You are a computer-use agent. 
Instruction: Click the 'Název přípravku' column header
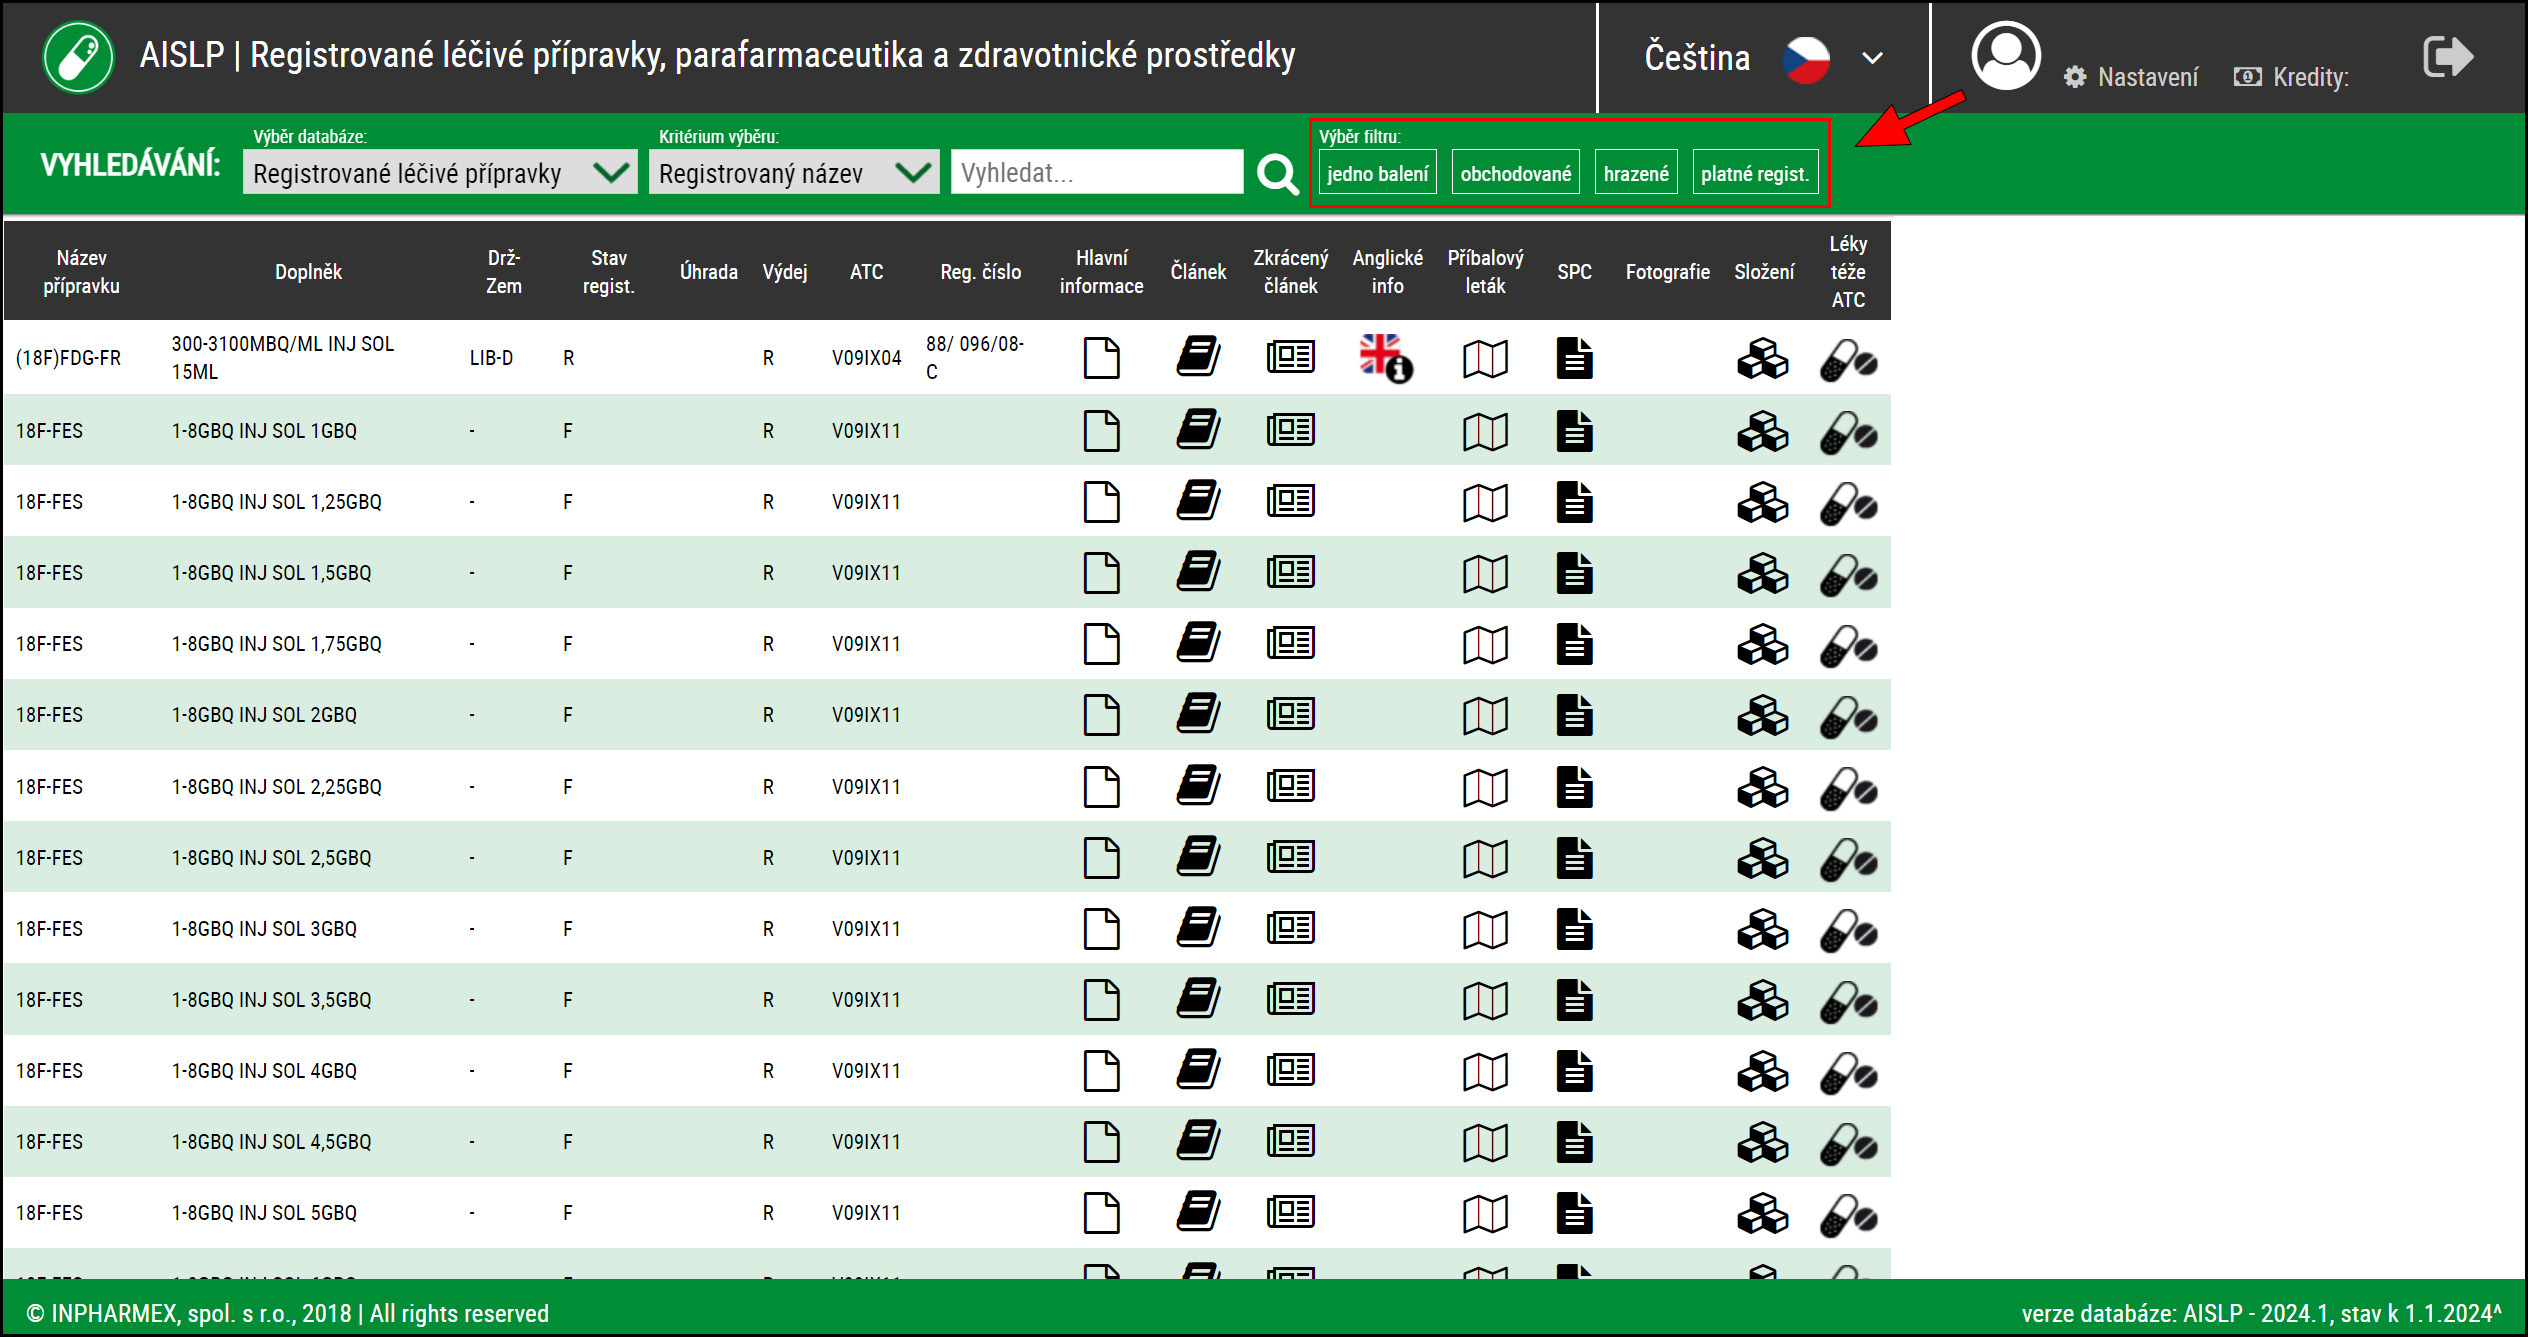(81, 272)
